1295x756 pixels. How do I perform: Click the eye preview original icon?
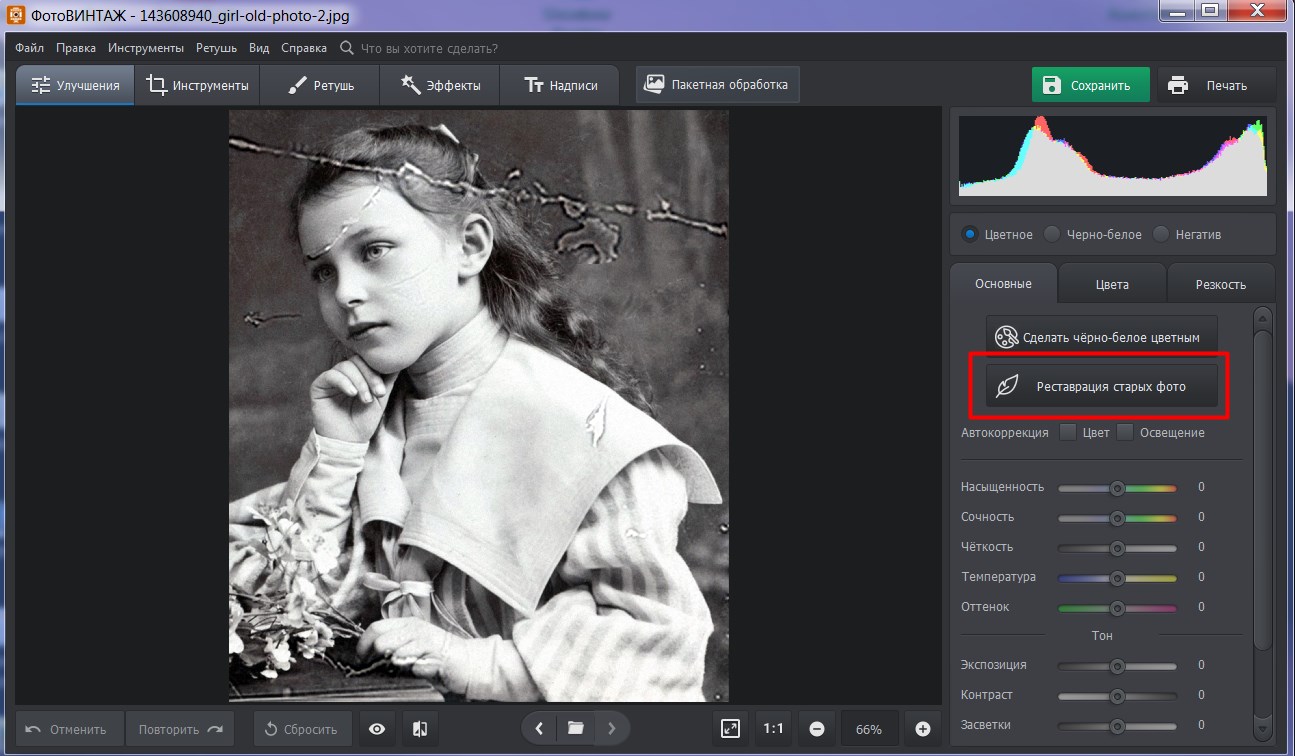pos(377,729)
